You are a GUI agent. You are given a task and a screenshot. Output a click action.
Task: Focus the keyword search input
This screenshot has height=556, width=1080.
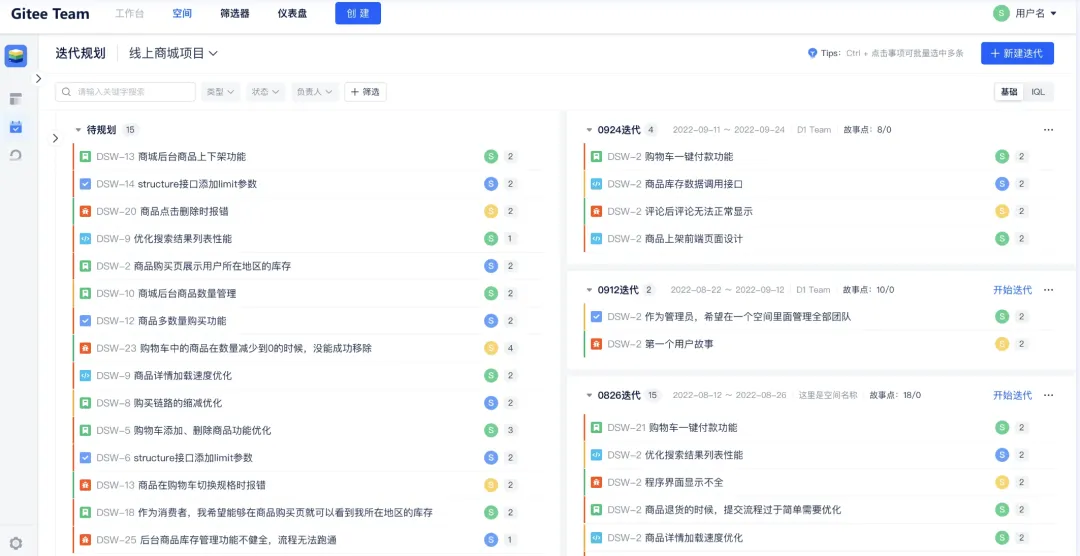pos(125,92)
